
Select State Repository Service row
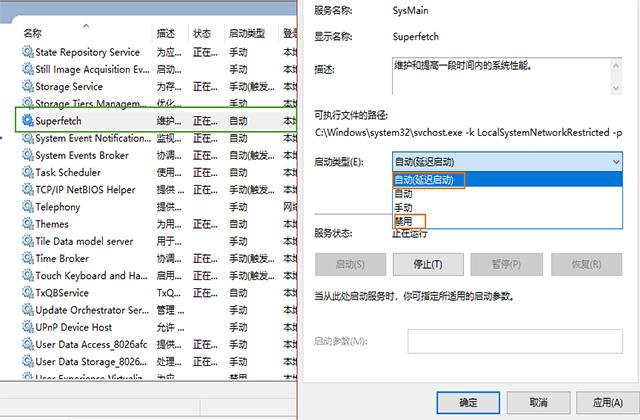159,52
